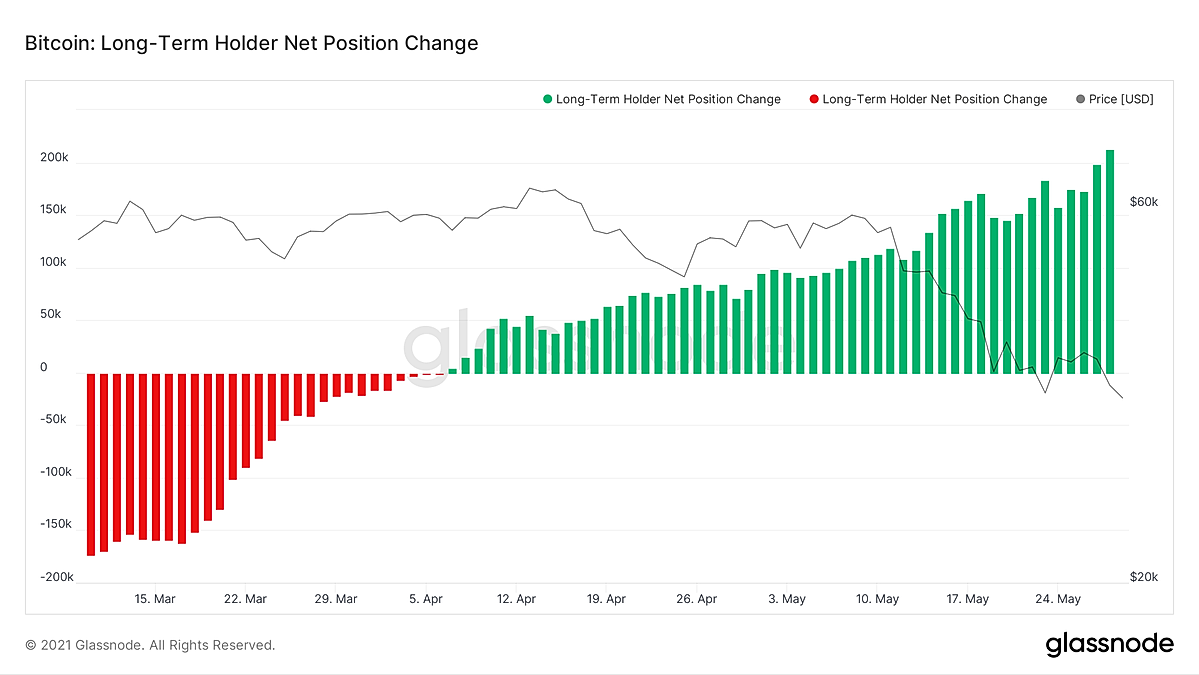
Task: Toggle the red Long-Term Holder legend dot
Action: tap(814, 99)
